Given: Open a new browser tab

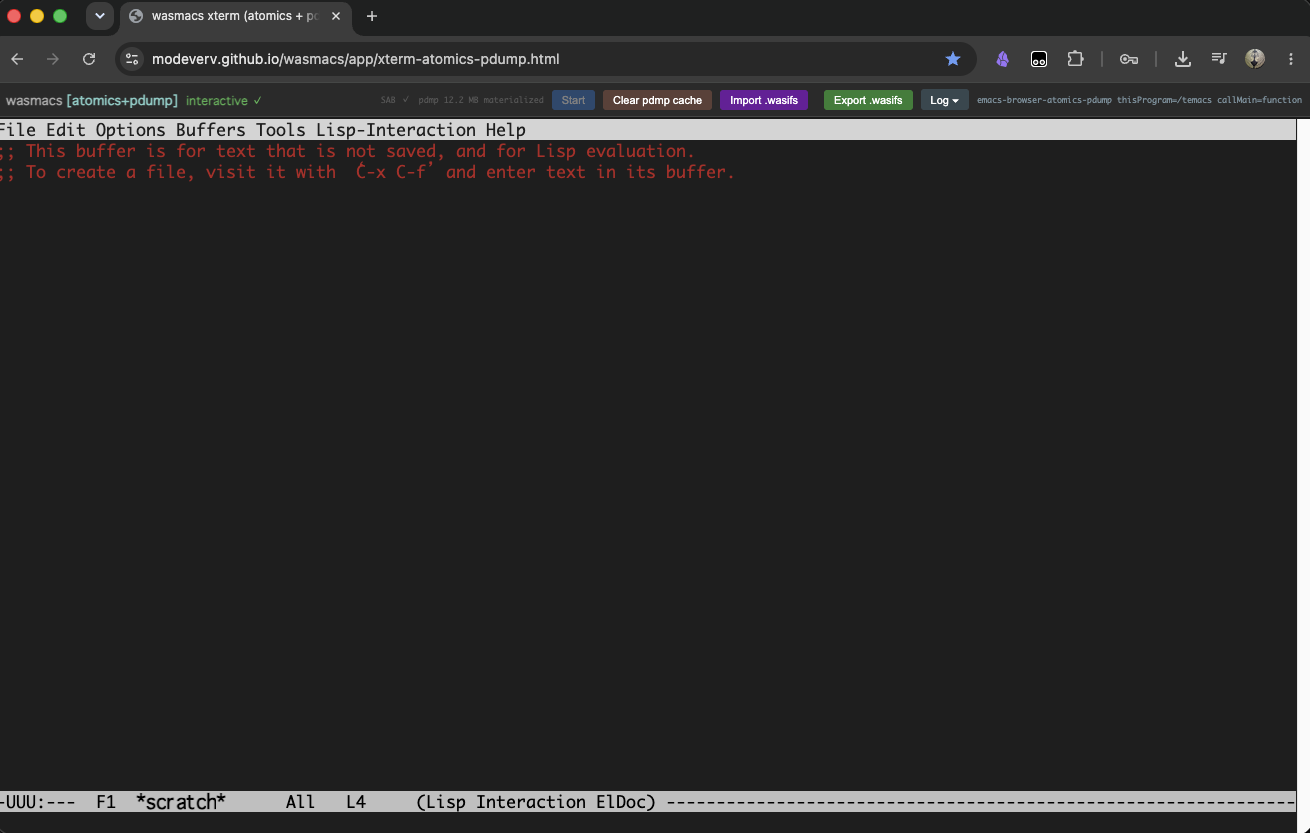Looking at the screenshot, I should click(372, 16).
